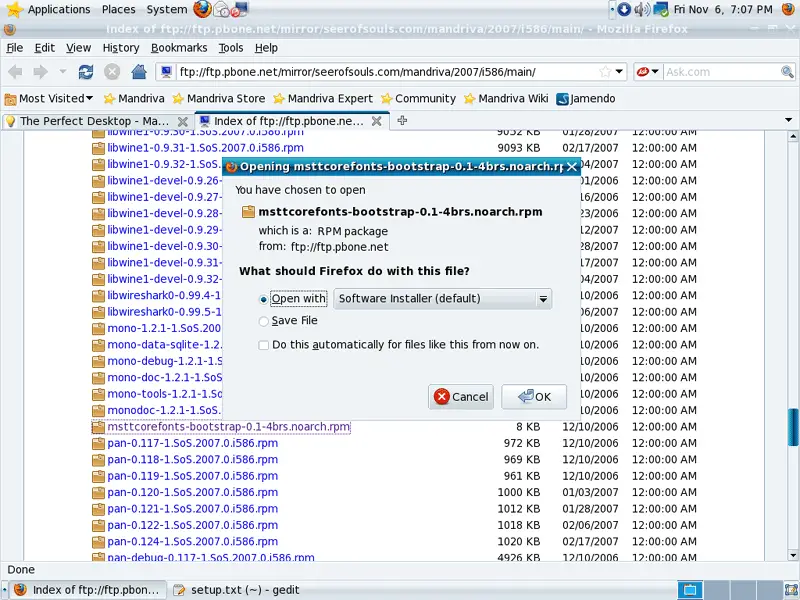The image size is (800, 600).
Task: Click the Jamendo bookmark icon
Action: (562, 99)
